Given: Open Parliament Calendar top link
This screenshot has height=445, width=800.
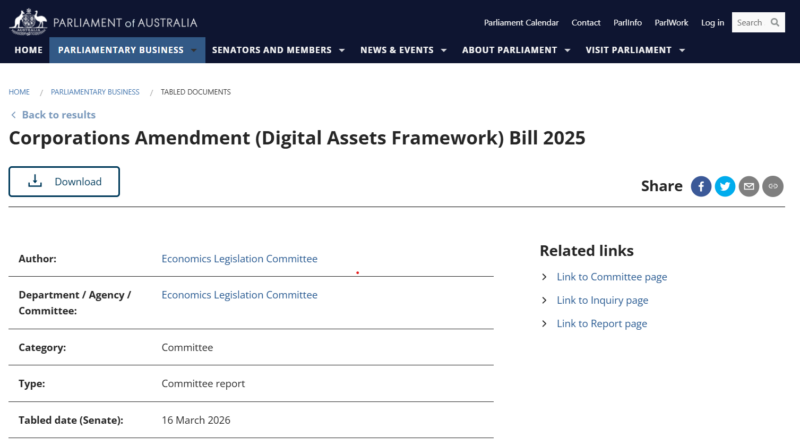Looking at the screenshot, I should 521,23.
